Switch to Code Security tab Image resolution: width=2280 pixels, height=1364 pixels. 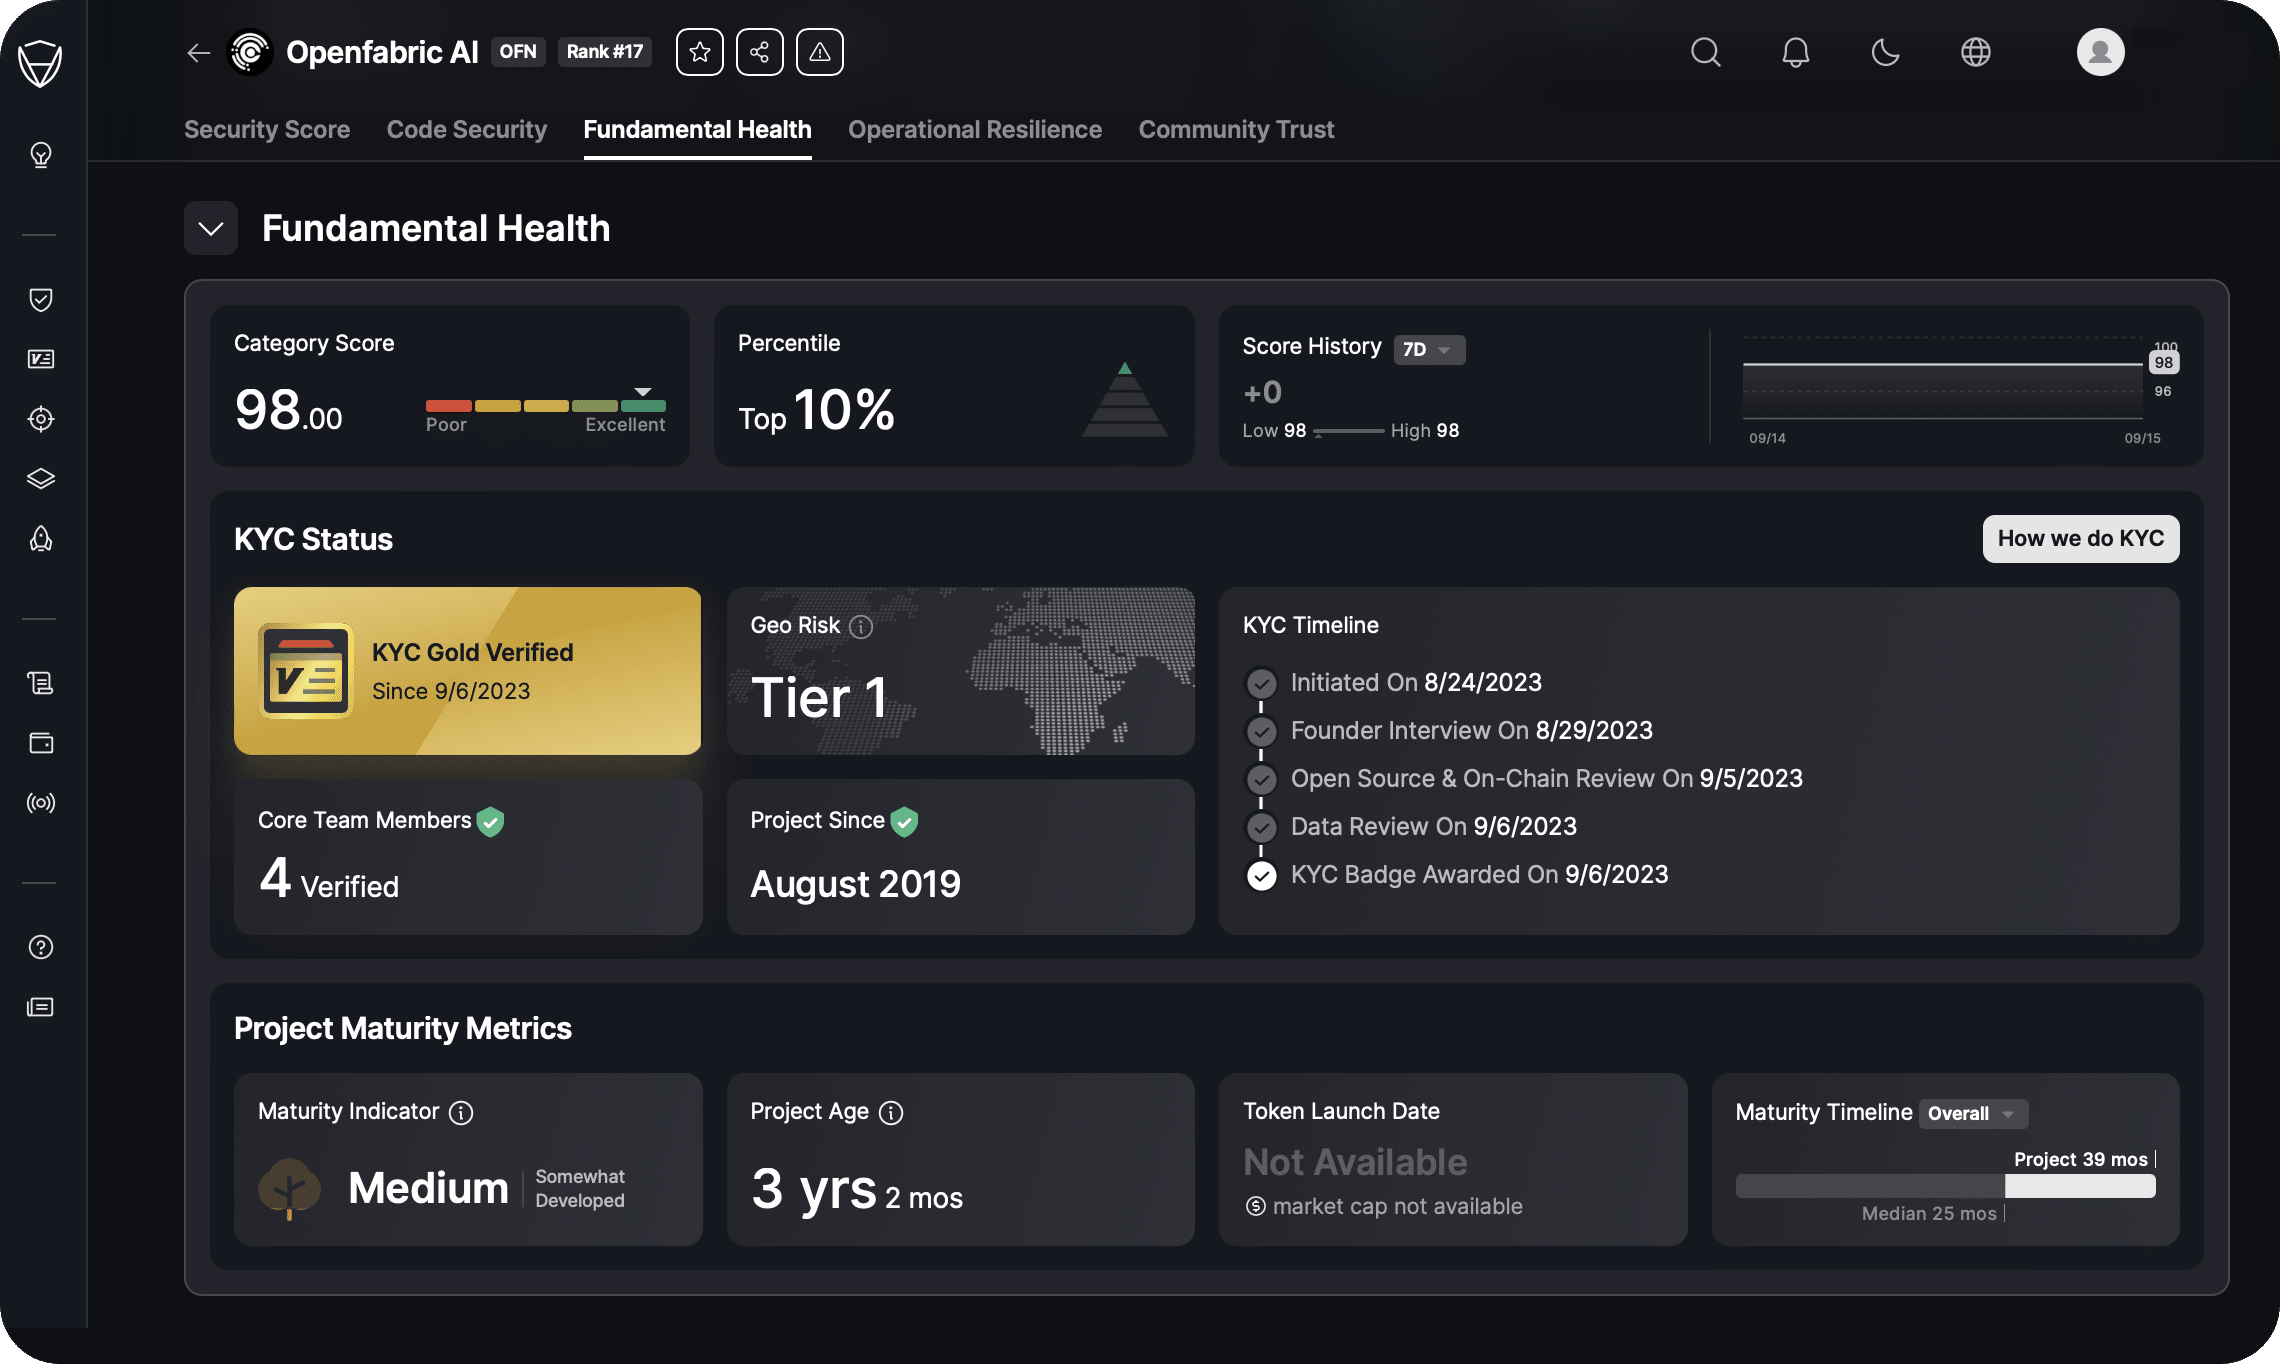(x=467, y=130)
